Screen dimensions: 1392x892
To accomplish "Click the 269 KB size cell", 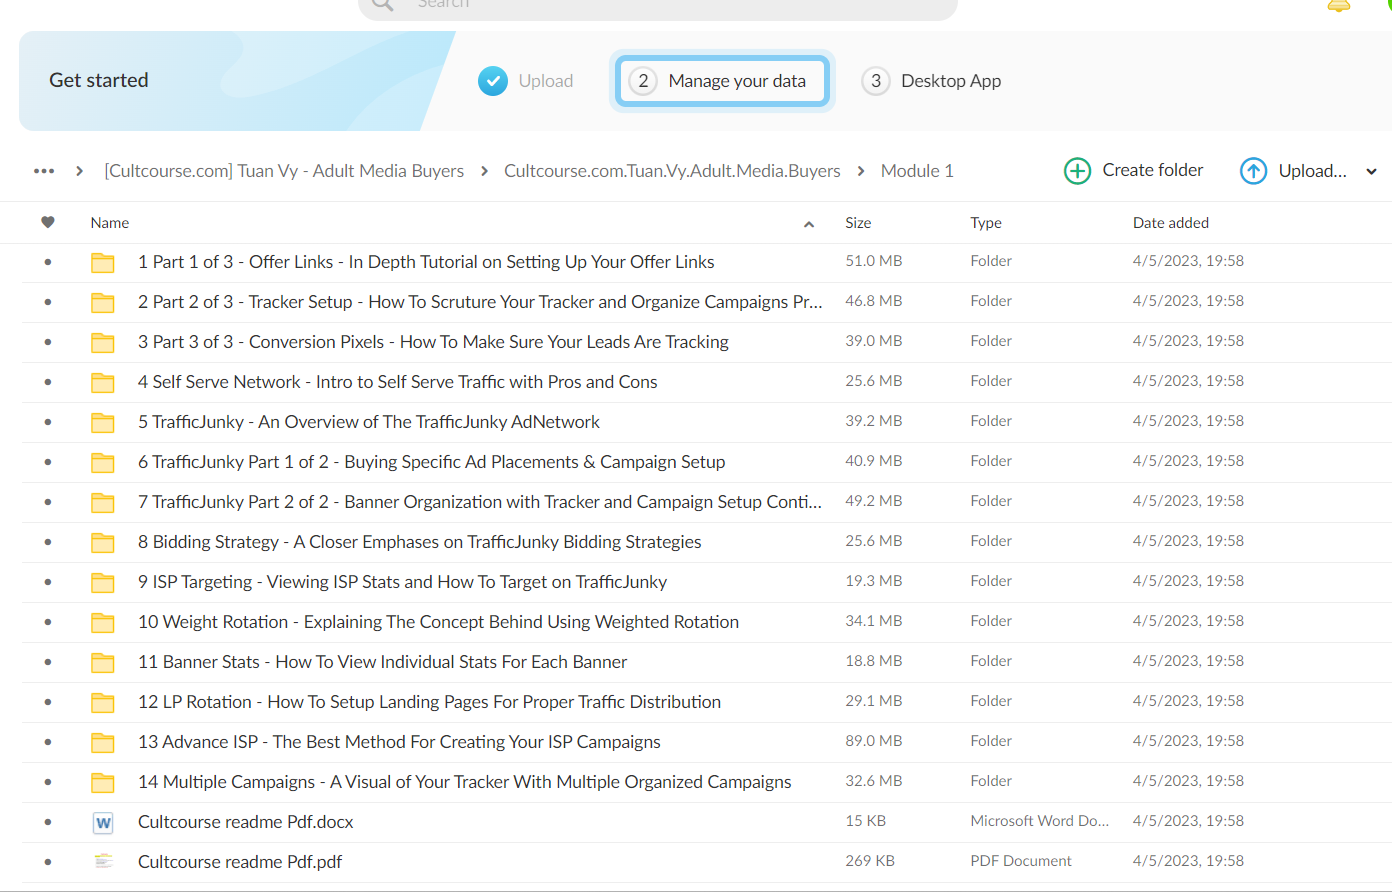I will (x=870, y=861).
